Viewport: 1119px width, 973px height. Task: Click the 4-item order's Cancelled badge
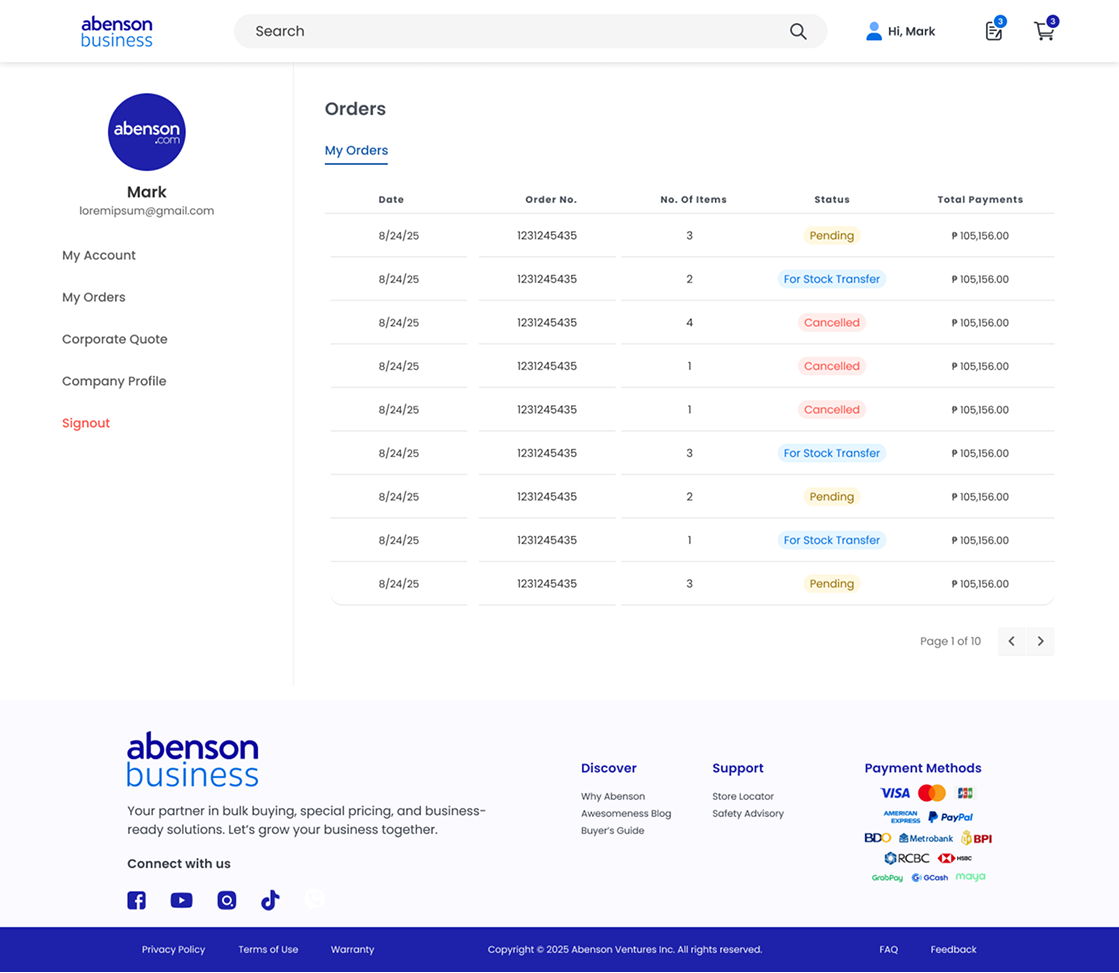pyautogui.click(x=832, y=323)
